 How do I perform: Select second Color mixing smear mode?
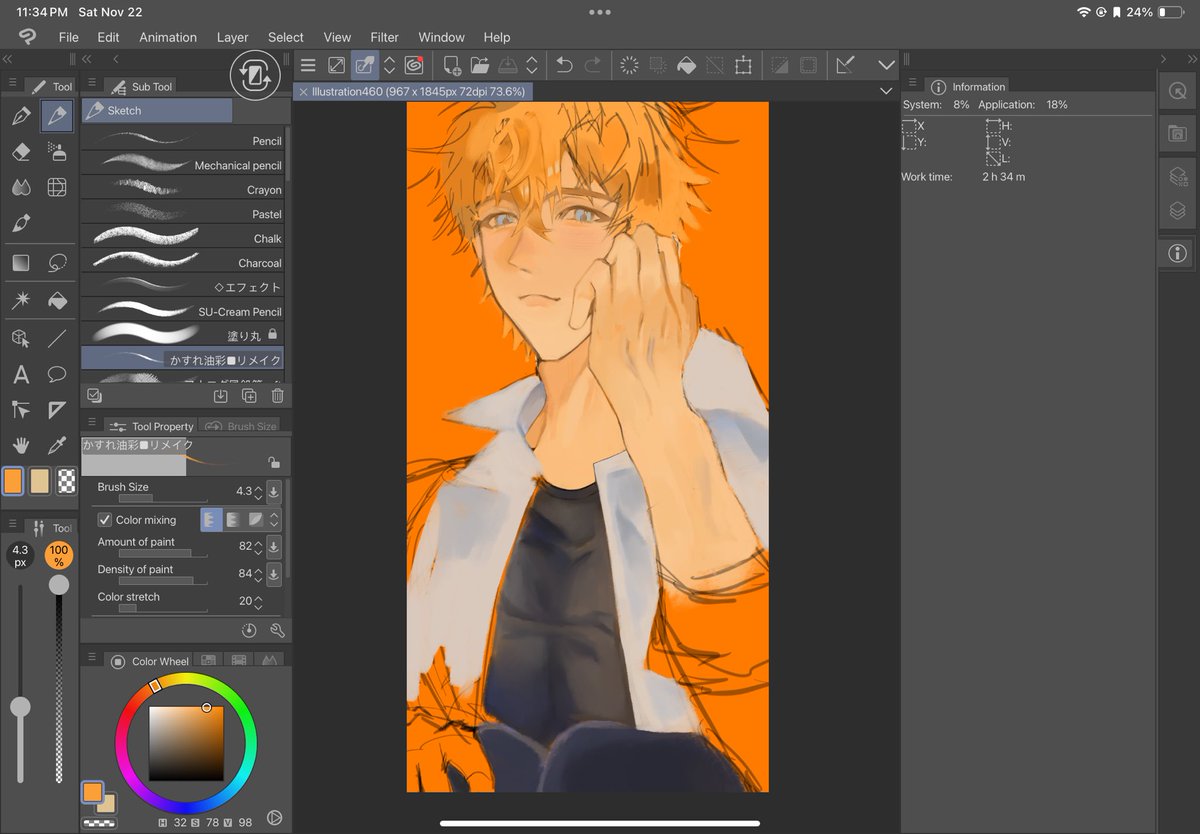click(x=233, y=519)
